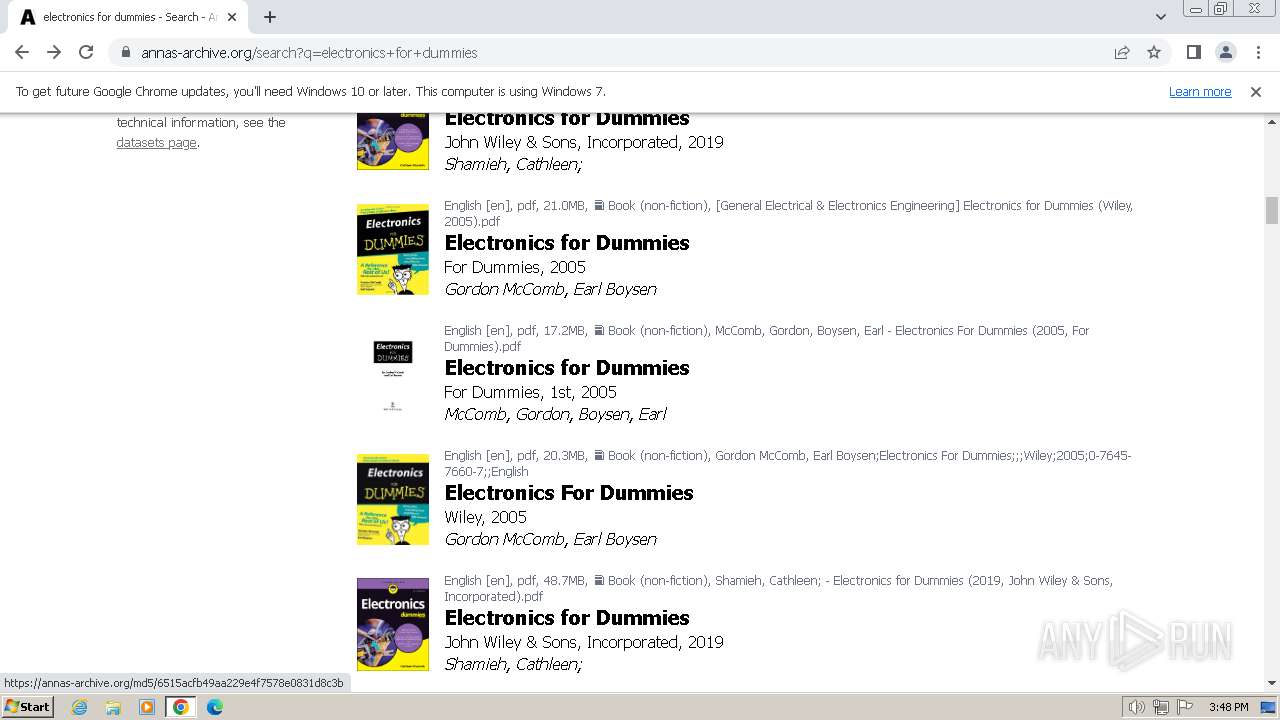The width and height of the screenshot is (1280, 720).
Task: Open Chrome side panel
Action: [1193, 52]
